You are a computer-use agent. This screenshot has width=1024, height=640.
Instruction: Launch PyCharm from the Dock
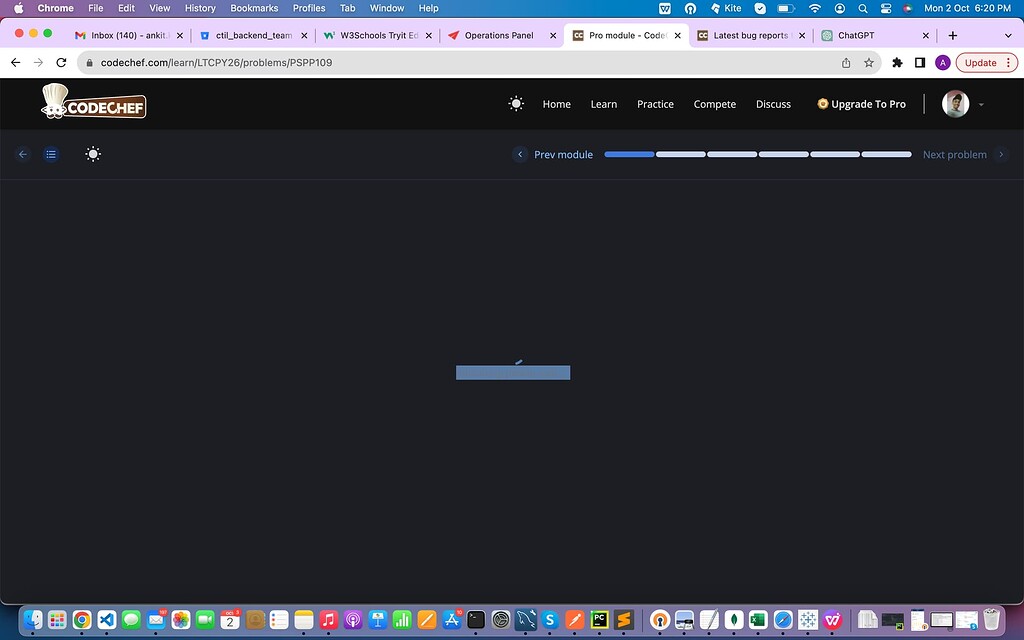(600, 620)
